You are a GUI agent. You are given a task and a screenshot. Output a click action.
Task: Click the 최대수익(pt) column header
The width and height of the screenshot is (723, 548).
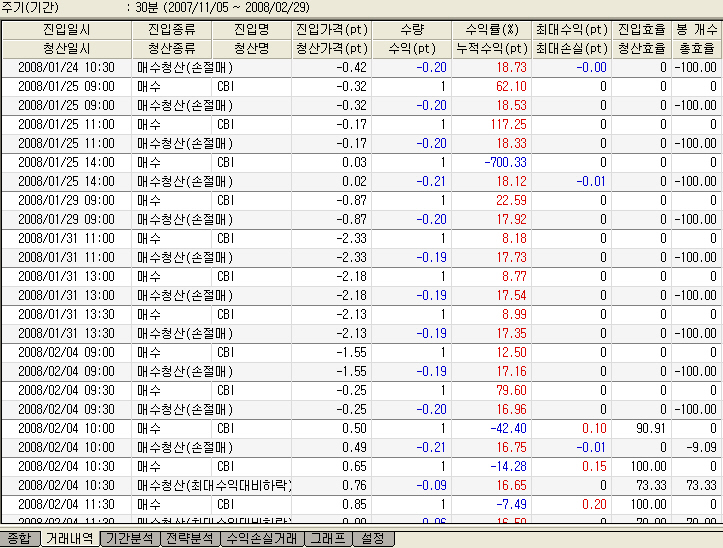[570, 29]
